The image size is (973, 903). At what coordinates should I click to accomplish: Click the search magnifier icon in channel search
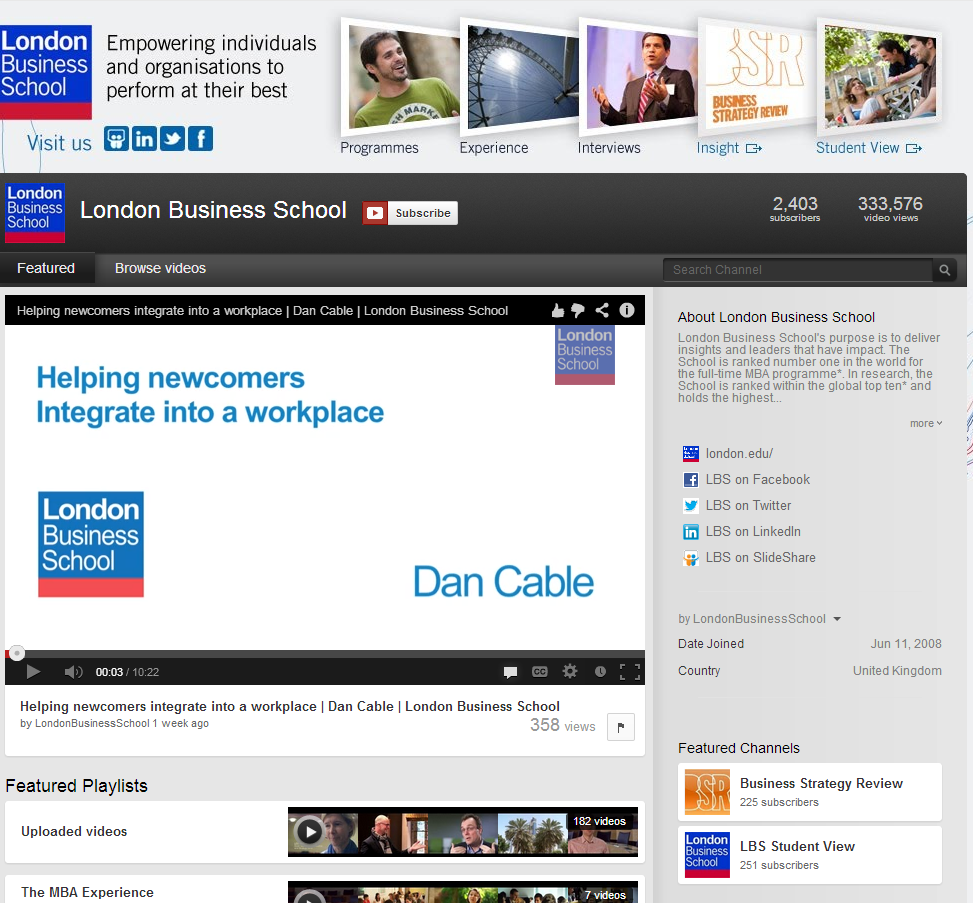coord(944,270)
